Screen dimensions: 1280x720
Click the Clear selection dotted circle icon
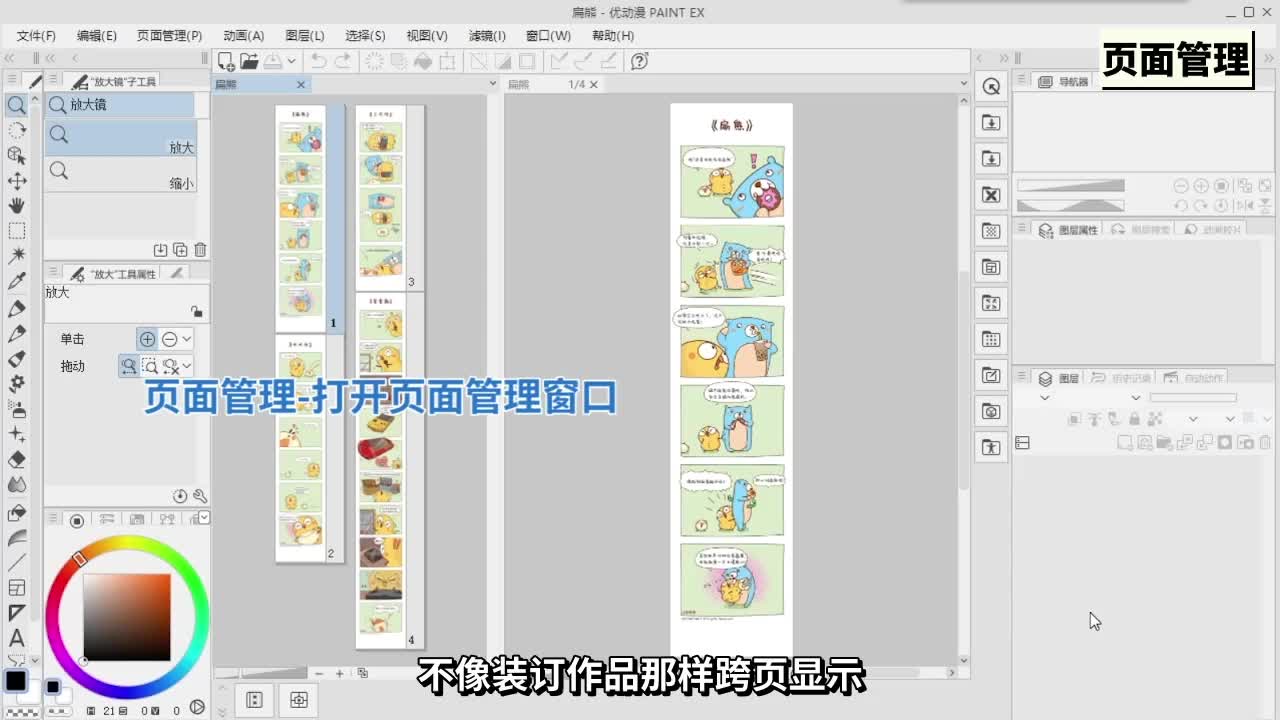coord(374,61)
